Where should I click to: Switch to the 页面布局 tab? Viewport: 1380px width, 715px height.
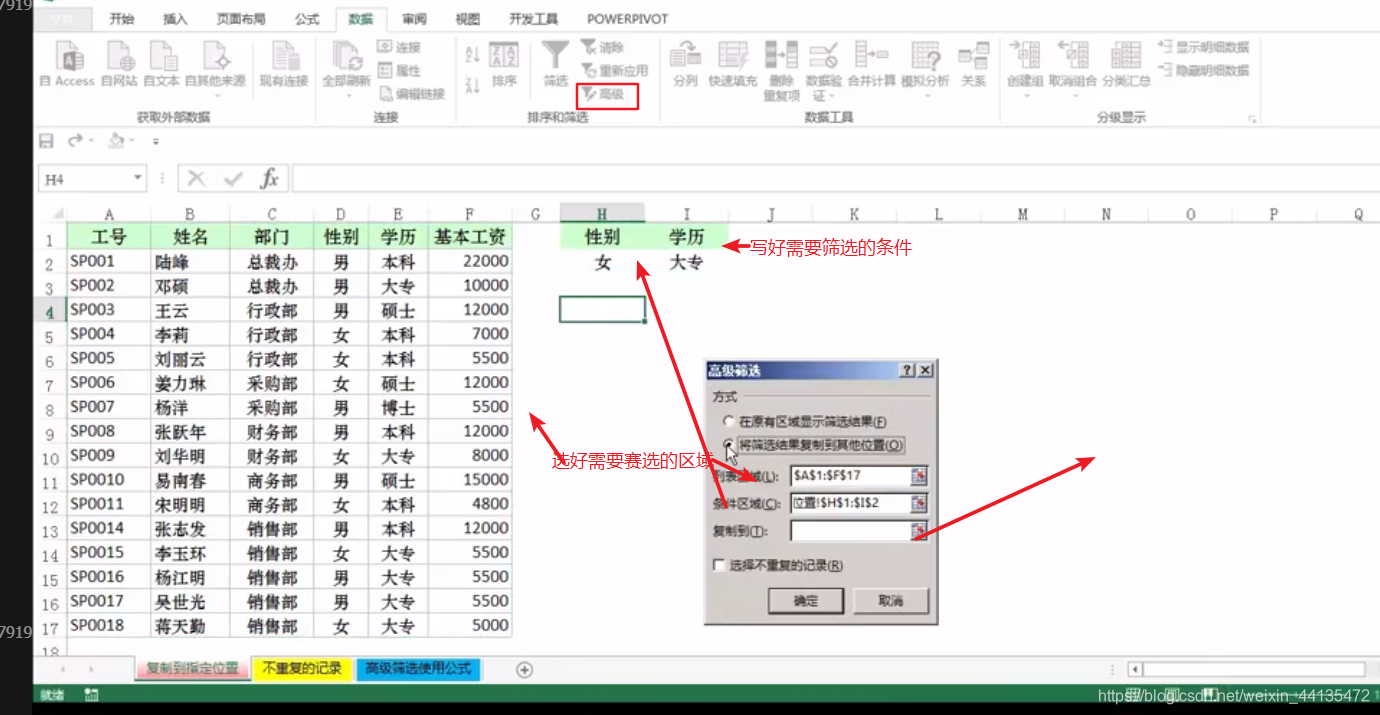(x=241, y=19)
